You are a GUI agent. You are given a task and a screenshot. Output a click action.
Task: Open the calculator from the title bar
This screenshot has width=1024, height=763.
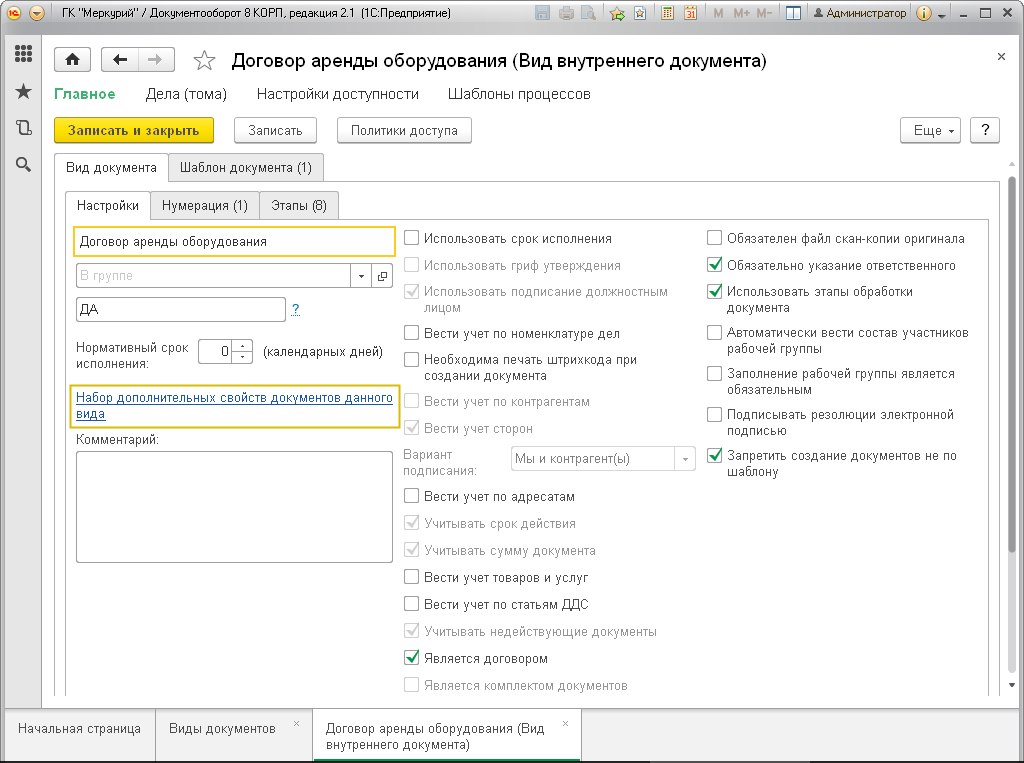tap(667, 13)
